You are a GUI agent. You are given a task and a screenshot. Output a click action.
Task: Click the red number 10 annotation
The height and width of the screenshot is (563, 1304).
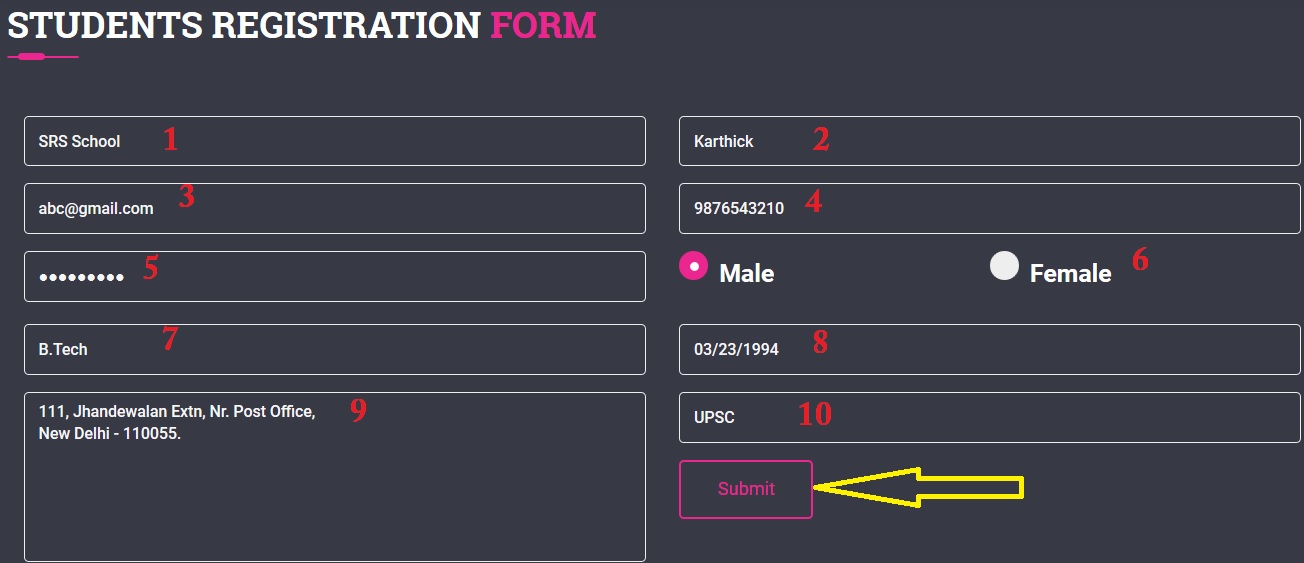click(814, 414)
